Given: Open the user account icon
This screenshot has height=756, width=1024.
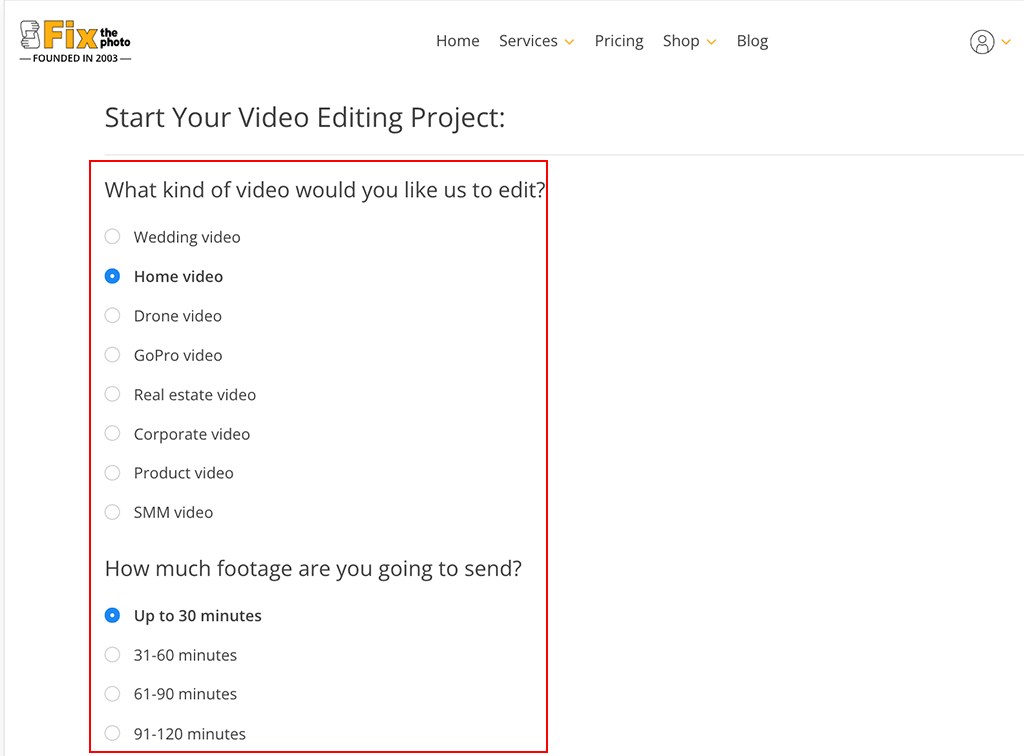Looking at the screenshot, I should click(982, 42).
